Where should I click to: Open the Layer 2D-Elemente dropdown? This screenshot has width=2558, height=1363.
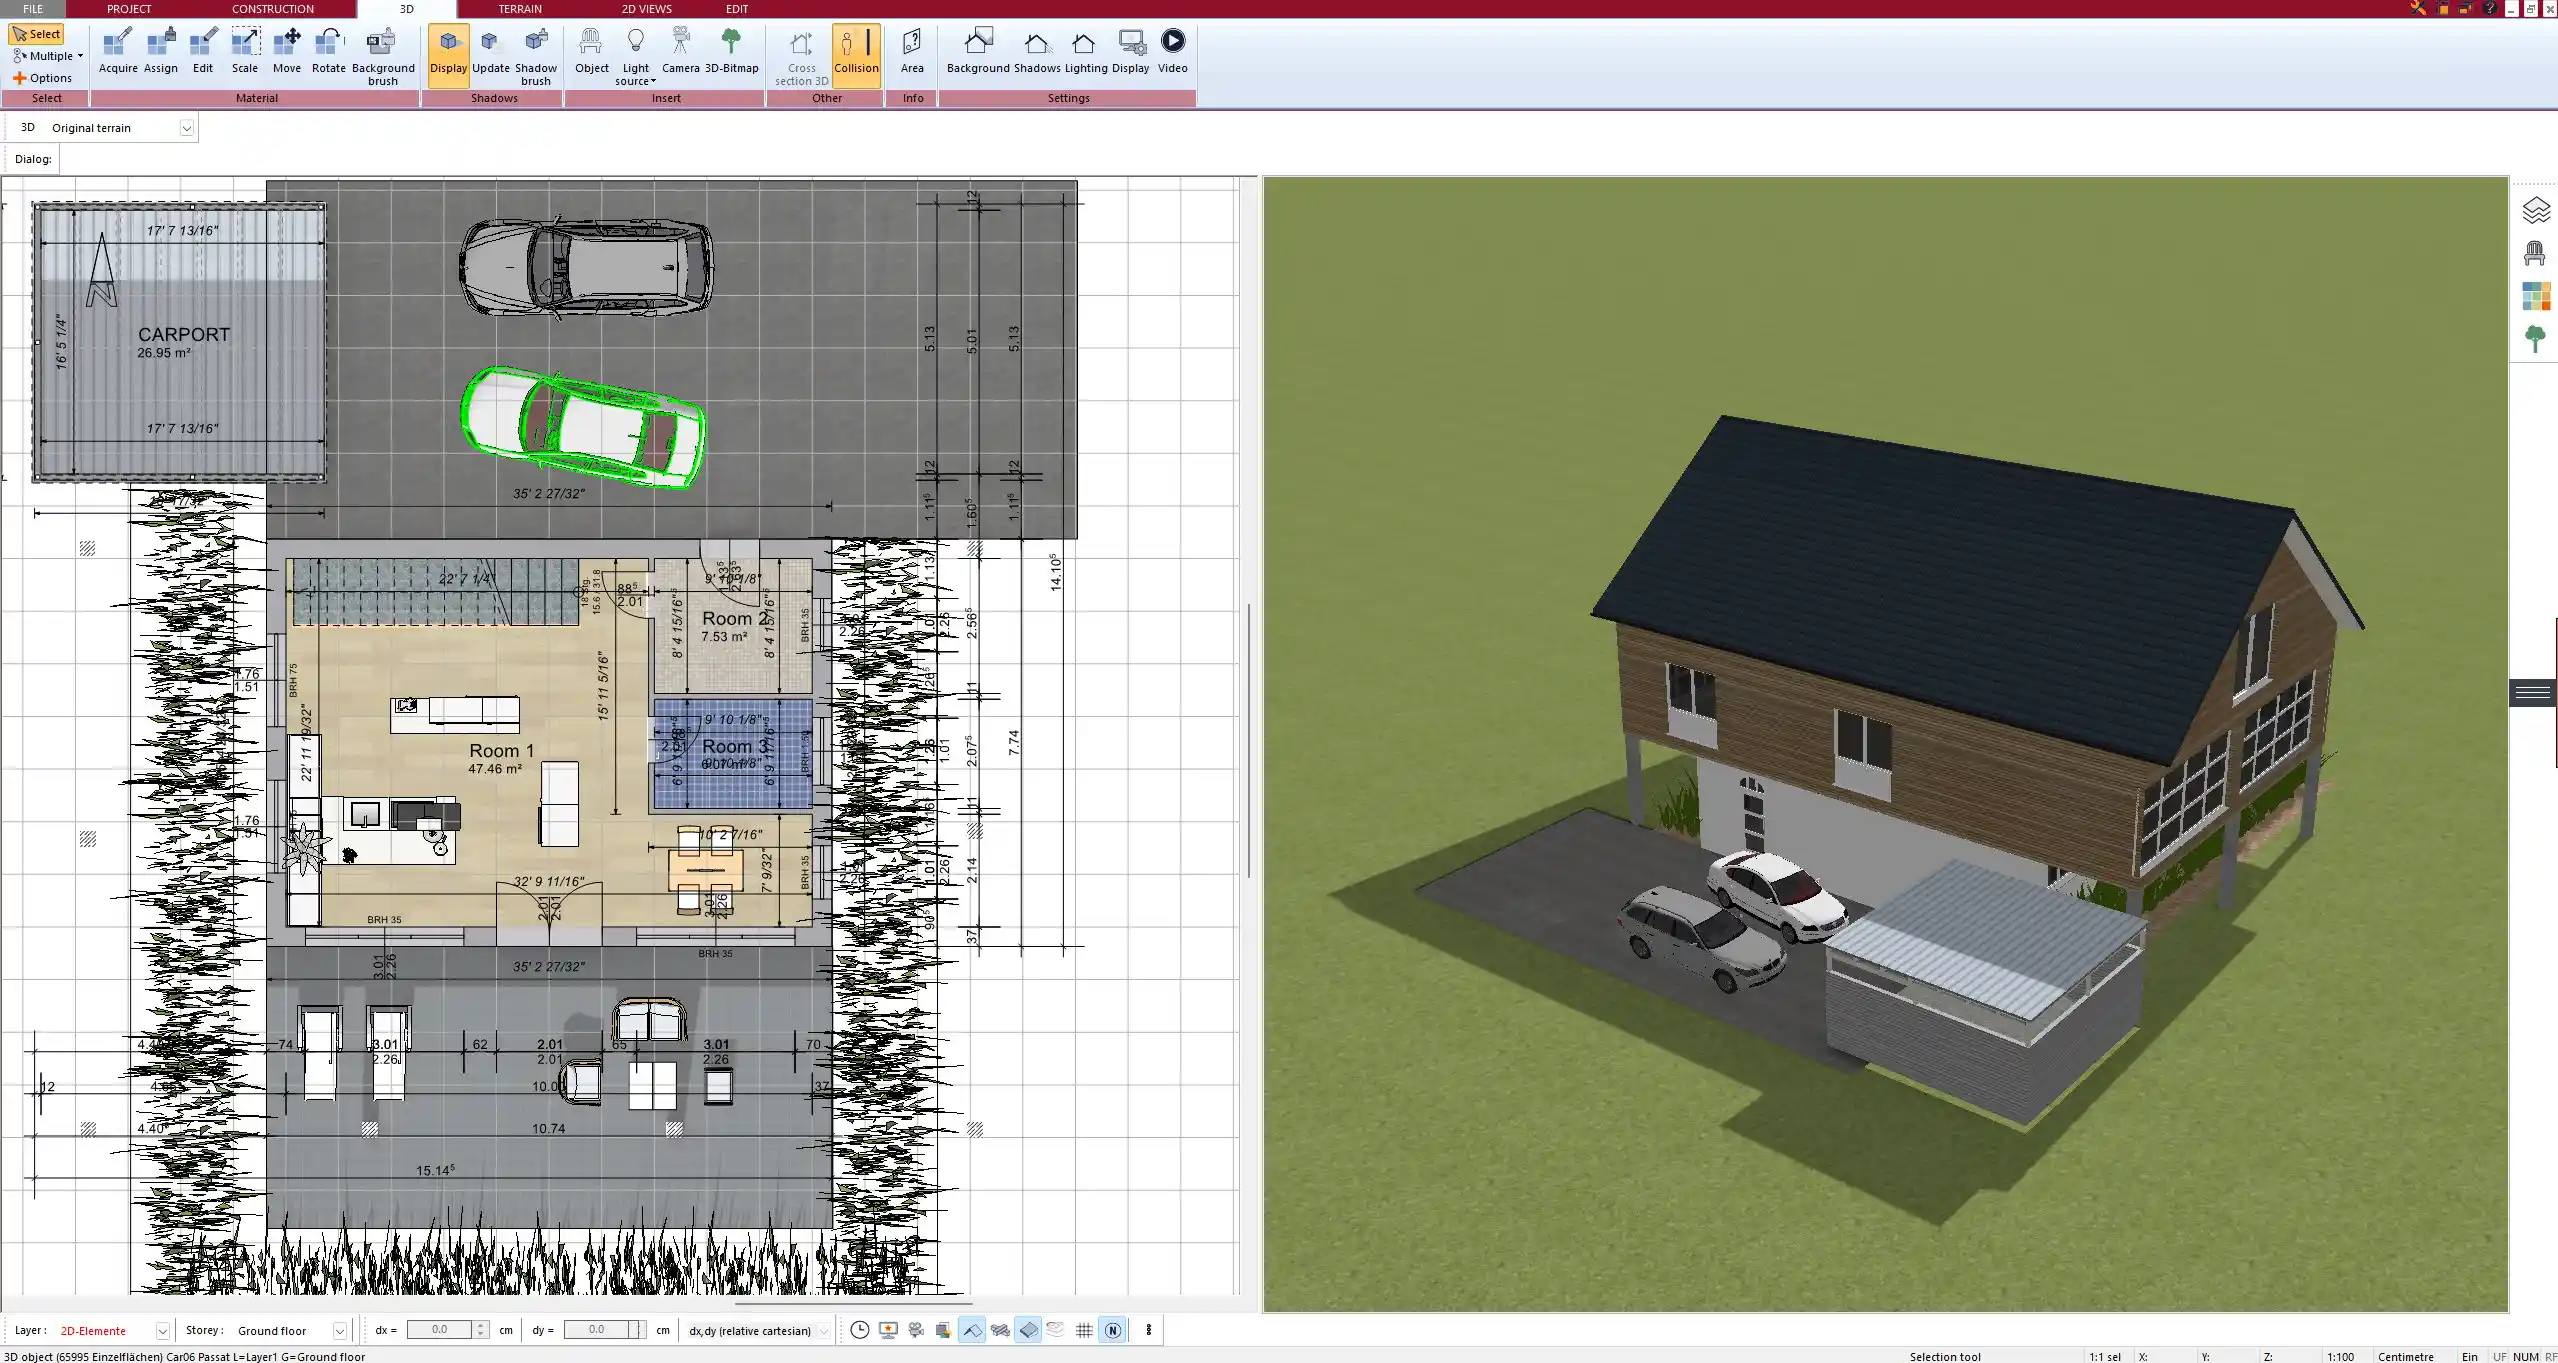click(162, 1331)
